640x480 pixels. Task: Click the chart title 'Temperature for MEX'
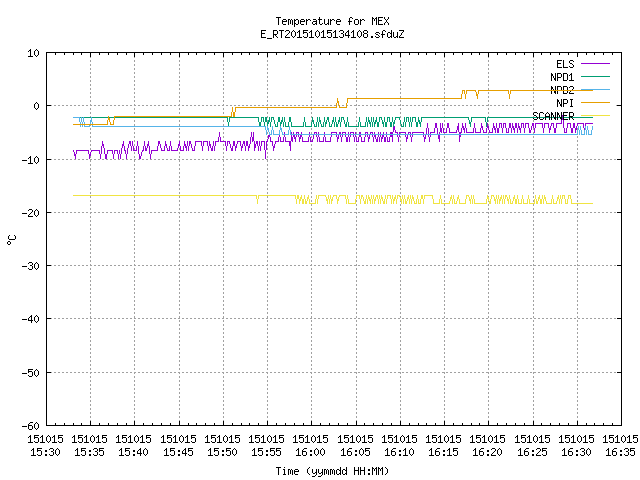tap(332, 21)
